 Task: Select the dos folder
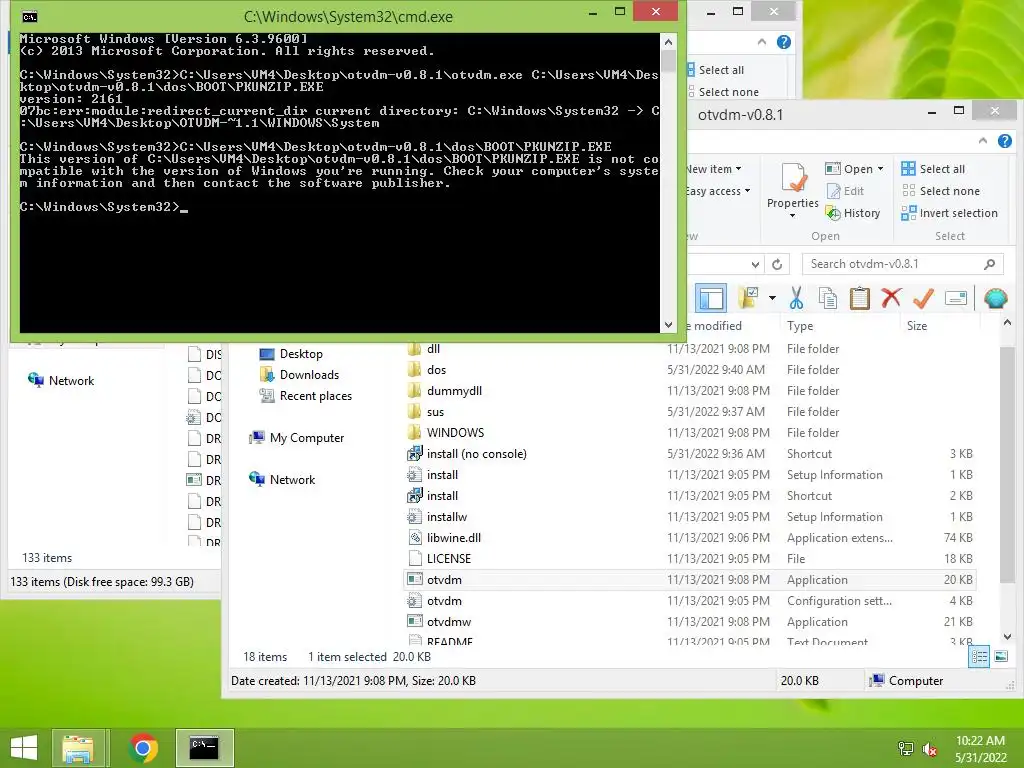click(x=436, y=370)
